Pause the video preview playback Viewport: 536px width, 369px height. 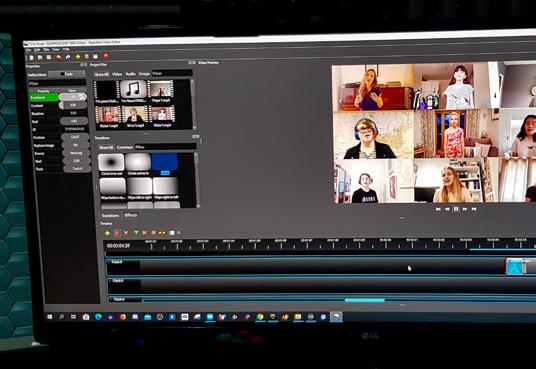point(456,209)
